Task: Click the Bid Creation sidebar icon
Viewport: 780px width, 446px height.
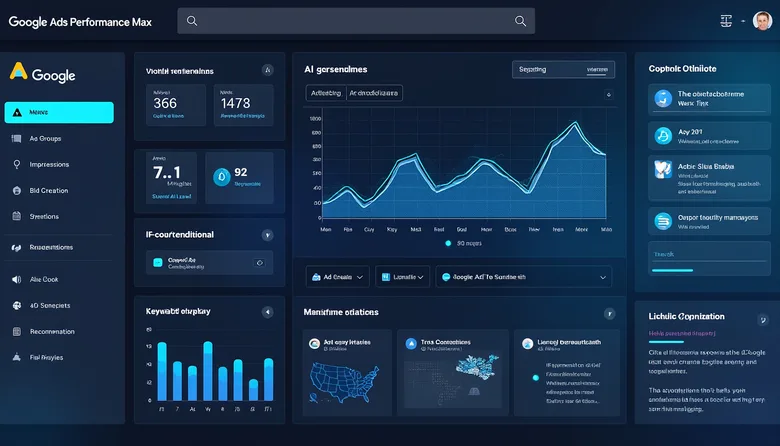Action: point(16,190)
